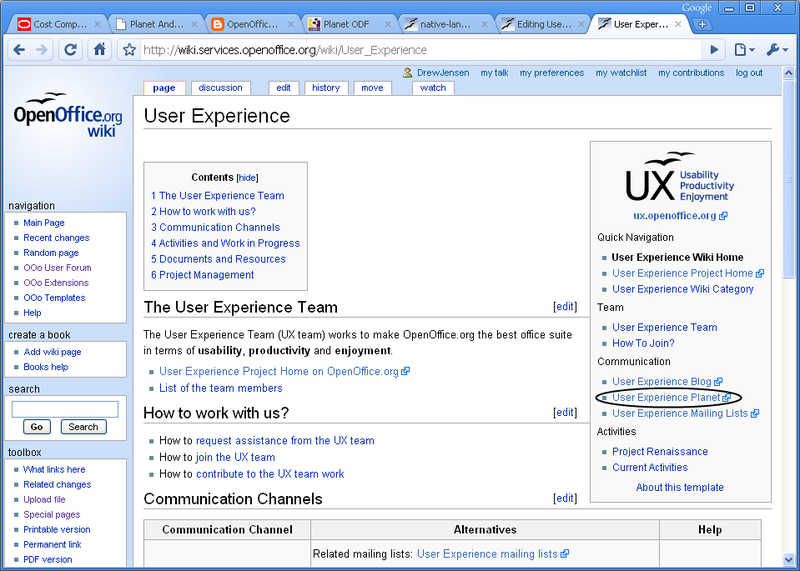Click the OpenOffice.org wiki logo

[68, 116]
